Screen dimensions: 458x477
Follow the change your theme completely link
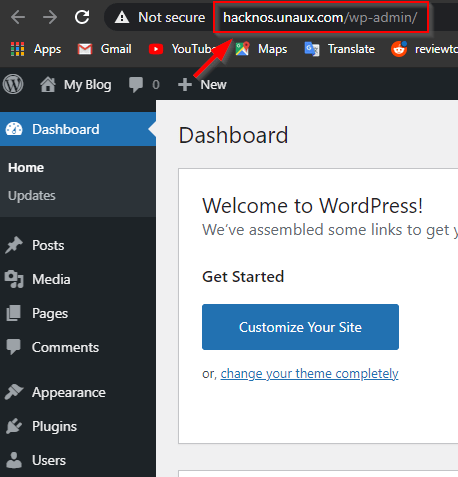point(309,374)
